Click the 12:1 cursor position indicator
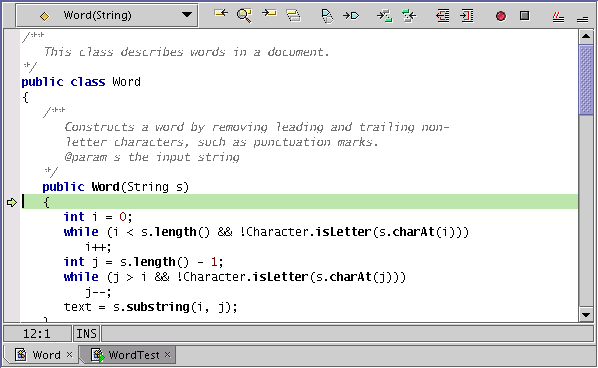 37,334
